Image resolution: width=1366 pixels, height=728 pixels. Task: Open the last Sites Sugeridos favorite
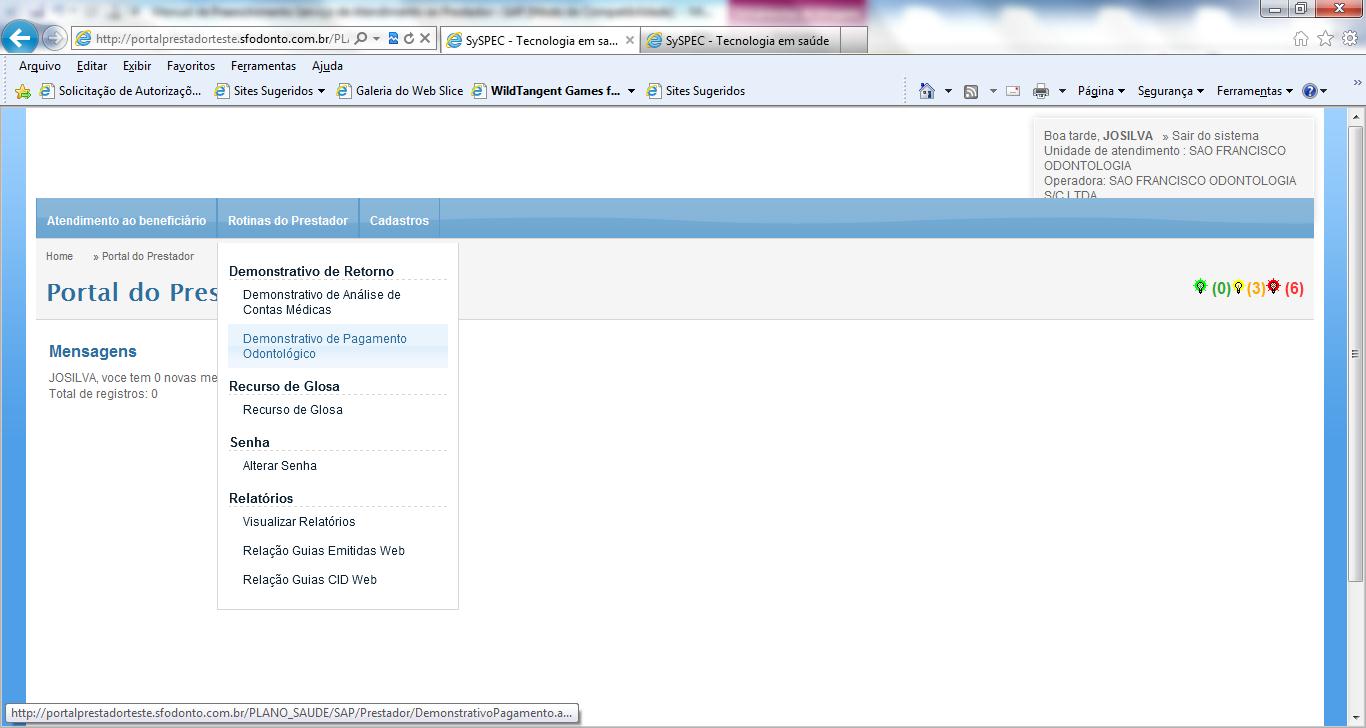[x=696, y=91]
